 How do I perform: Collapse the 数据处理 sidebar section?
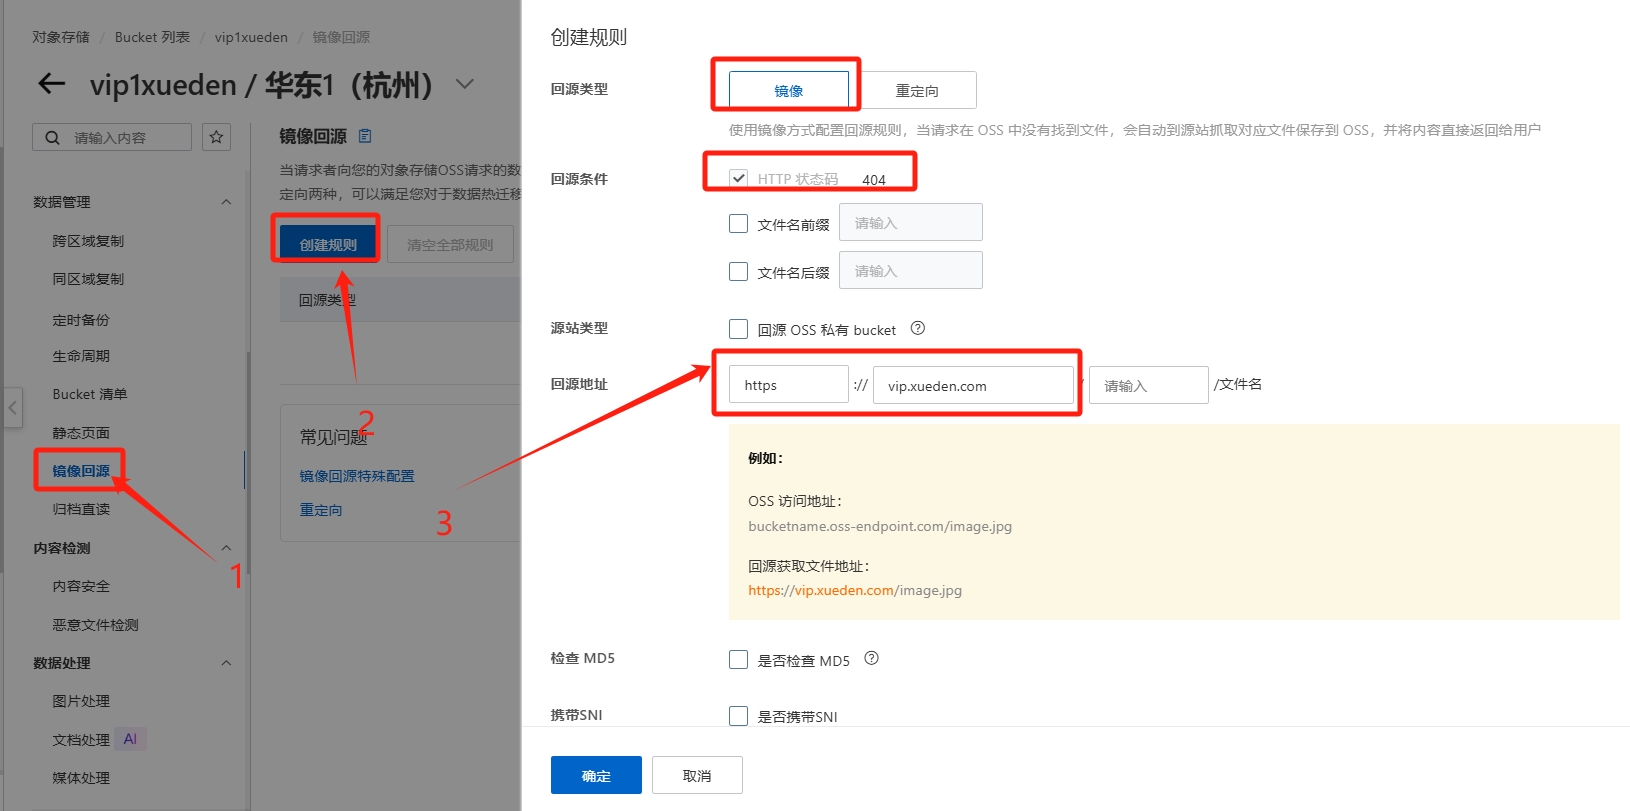pyautogui.click(x=226, y=663)
